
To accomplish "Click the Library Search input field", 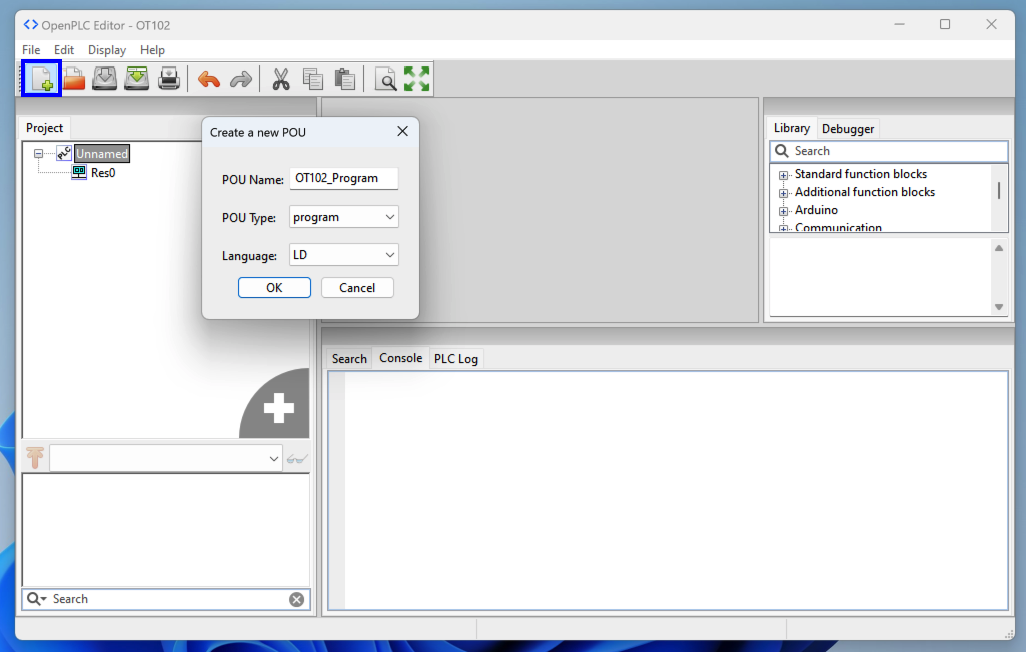I will pyautogui.click(x=889, y=151).
